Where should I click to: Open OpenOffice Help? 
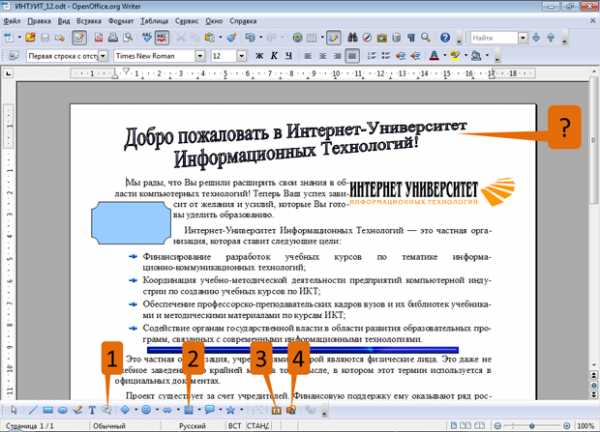[445, 37]
